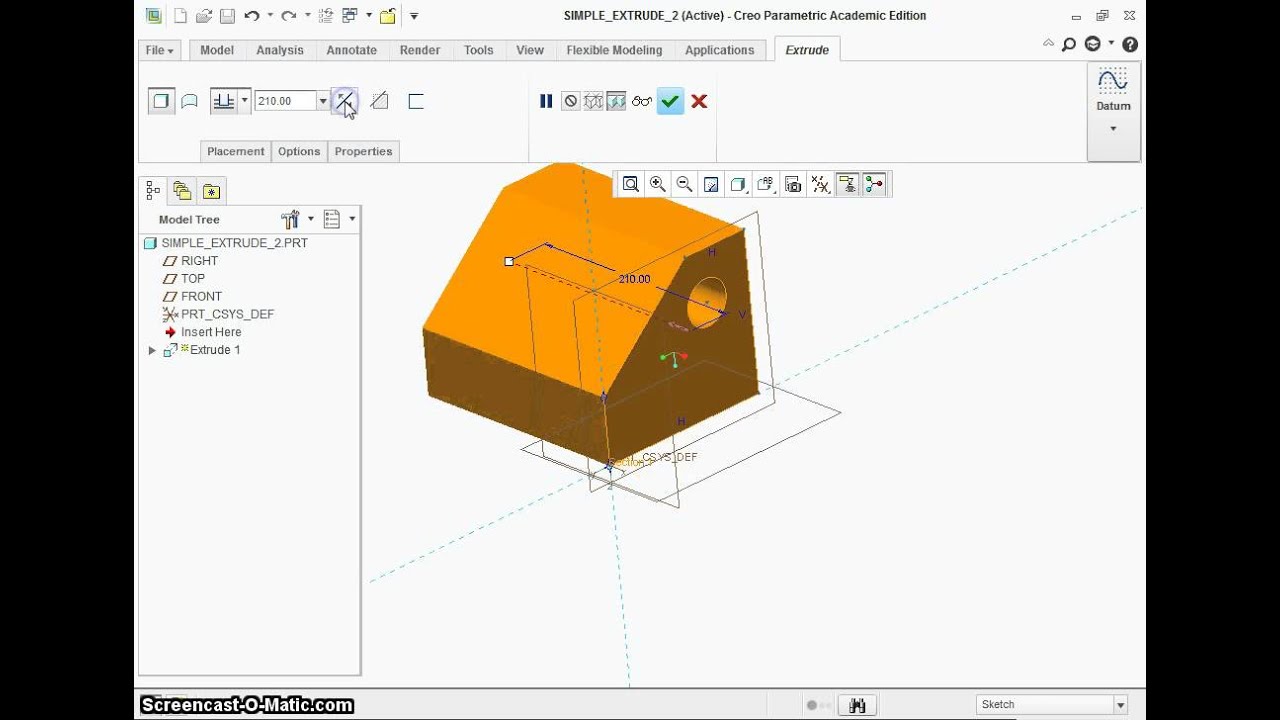Open the File menu

pyautogui.click(x=159, y=50)
